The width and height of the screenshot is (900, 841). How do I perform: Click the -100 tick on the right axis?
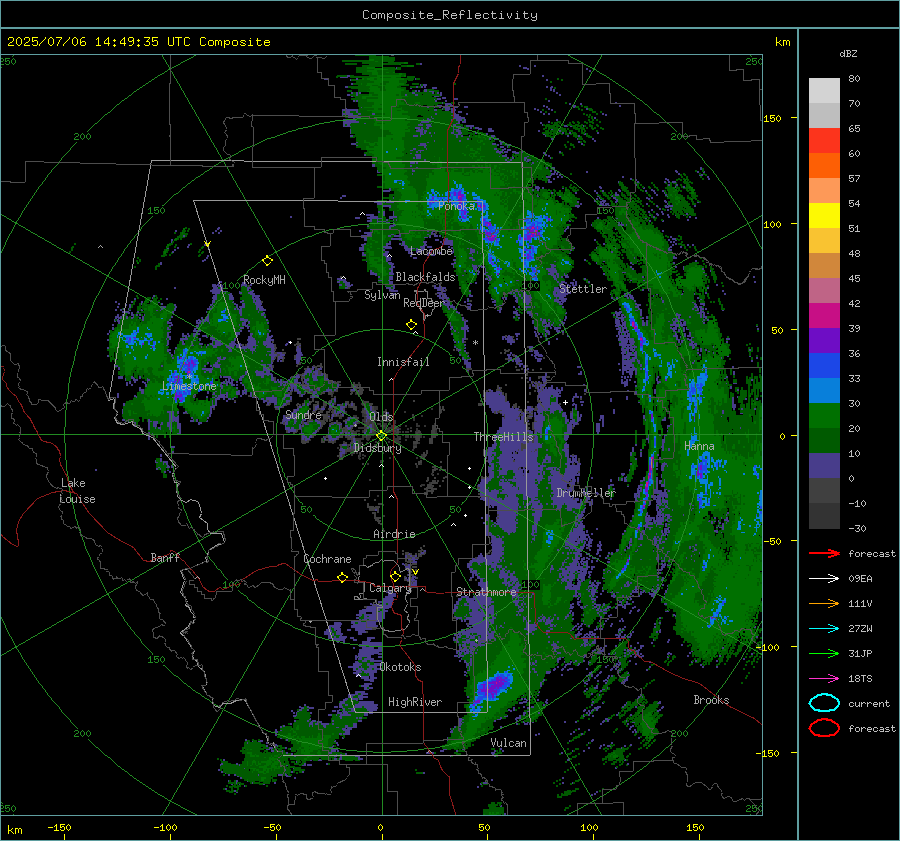(768, 647)
